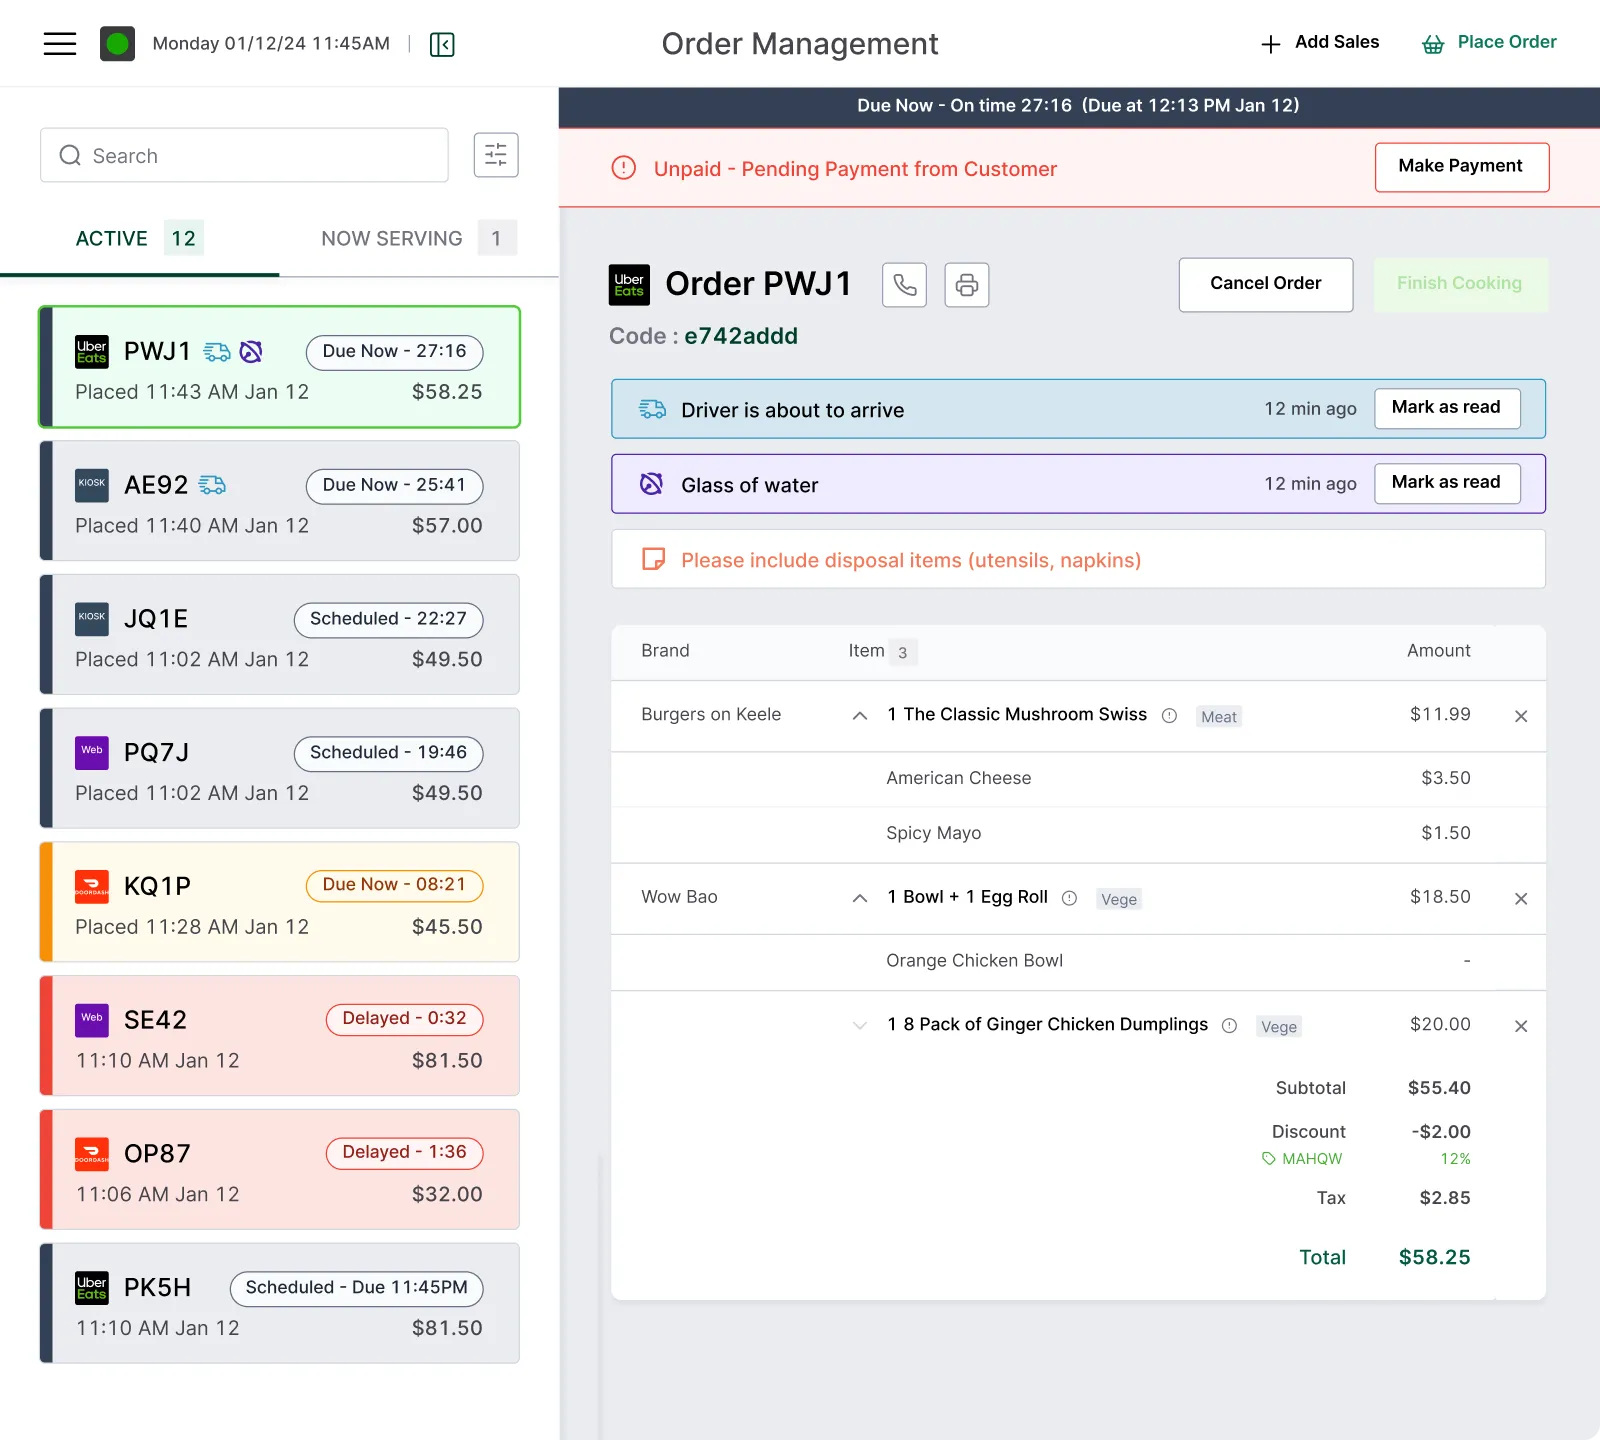Image resolution: width=1600 pixels, height=1440 pixels.
Task: Call the customer with phone icon
Action: tap(905, 285)
